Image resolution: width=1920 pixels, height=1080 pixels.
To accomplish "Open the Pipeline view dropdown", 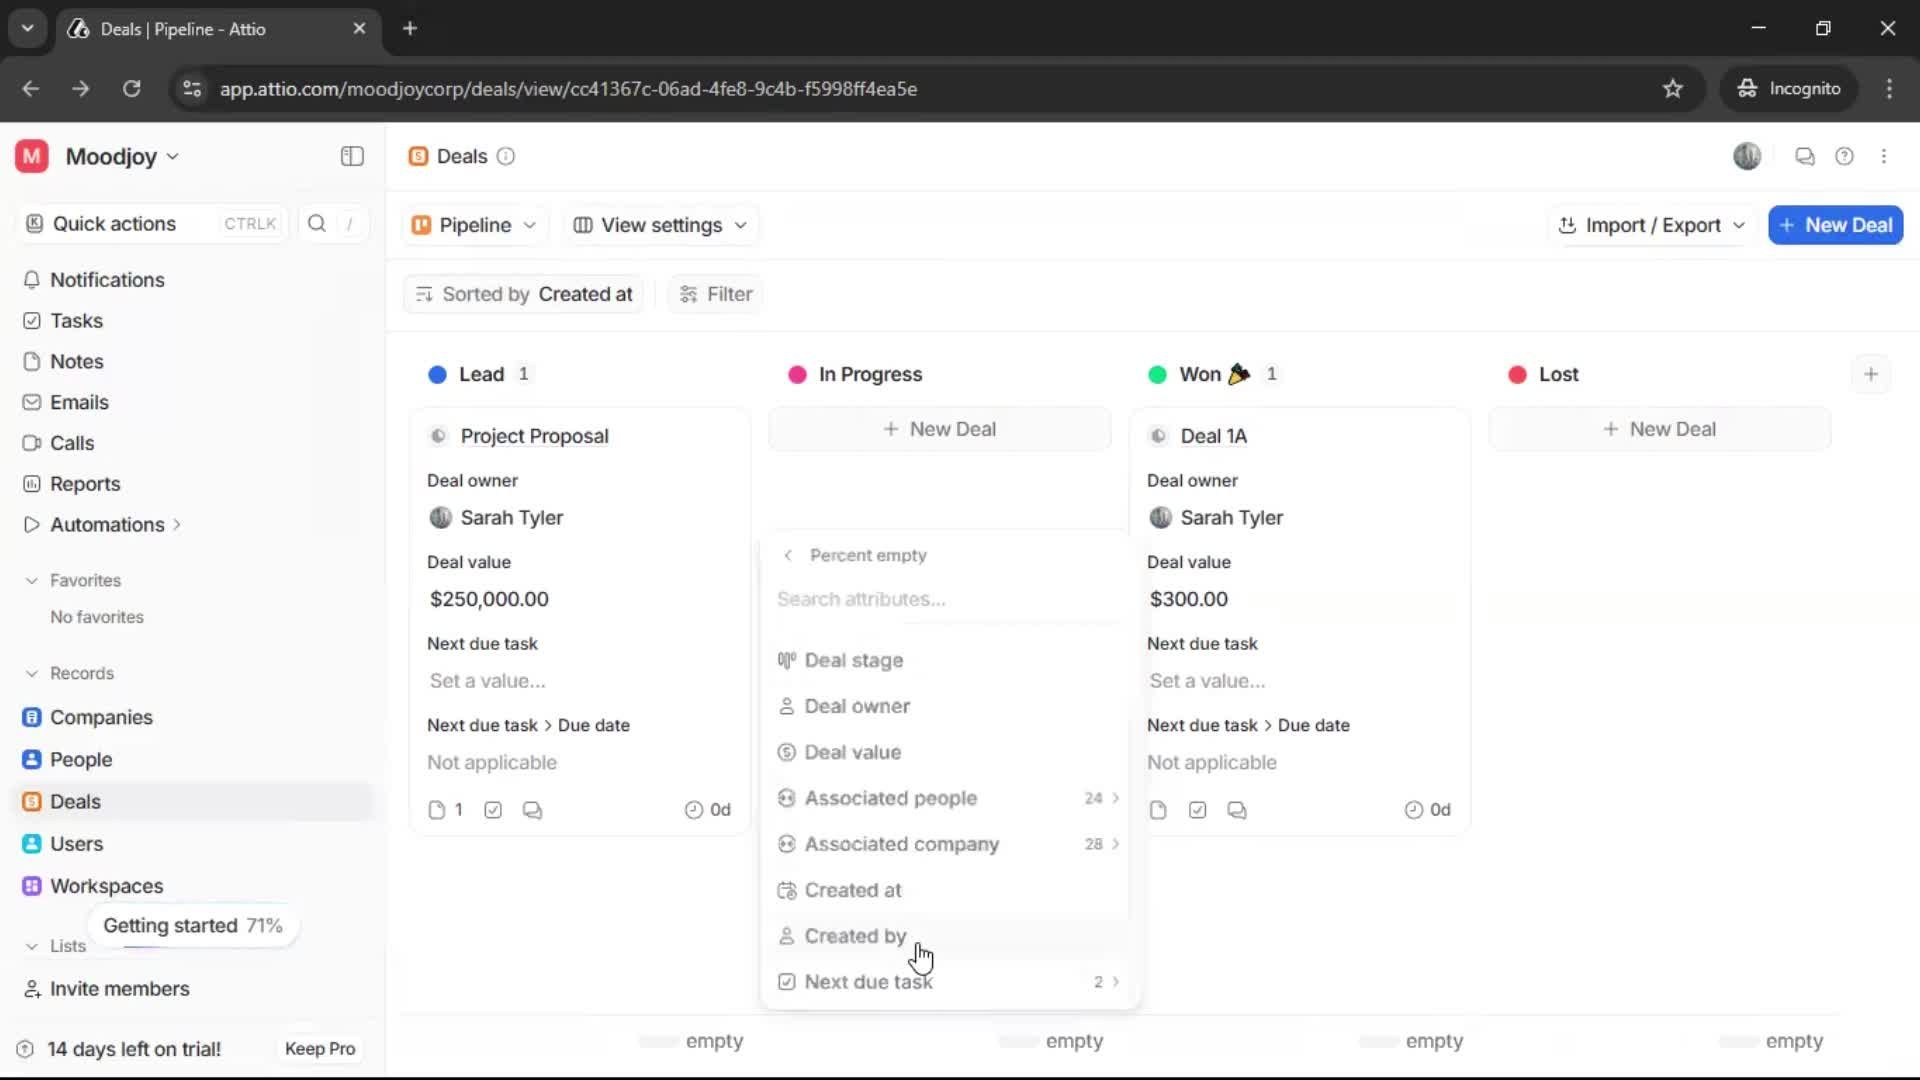I will [x=474, y=225].
